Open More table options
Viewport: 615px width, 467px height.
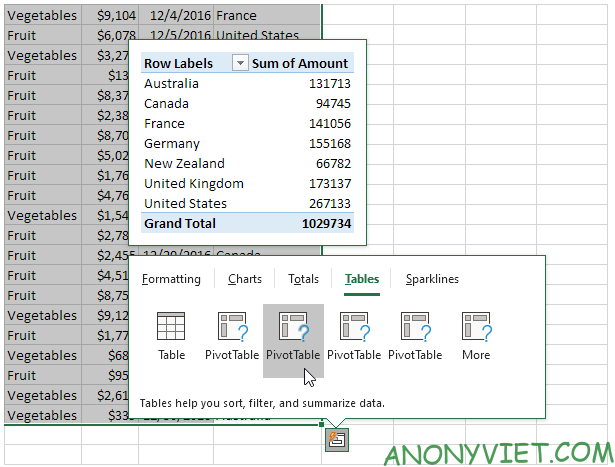click(476, 336)
